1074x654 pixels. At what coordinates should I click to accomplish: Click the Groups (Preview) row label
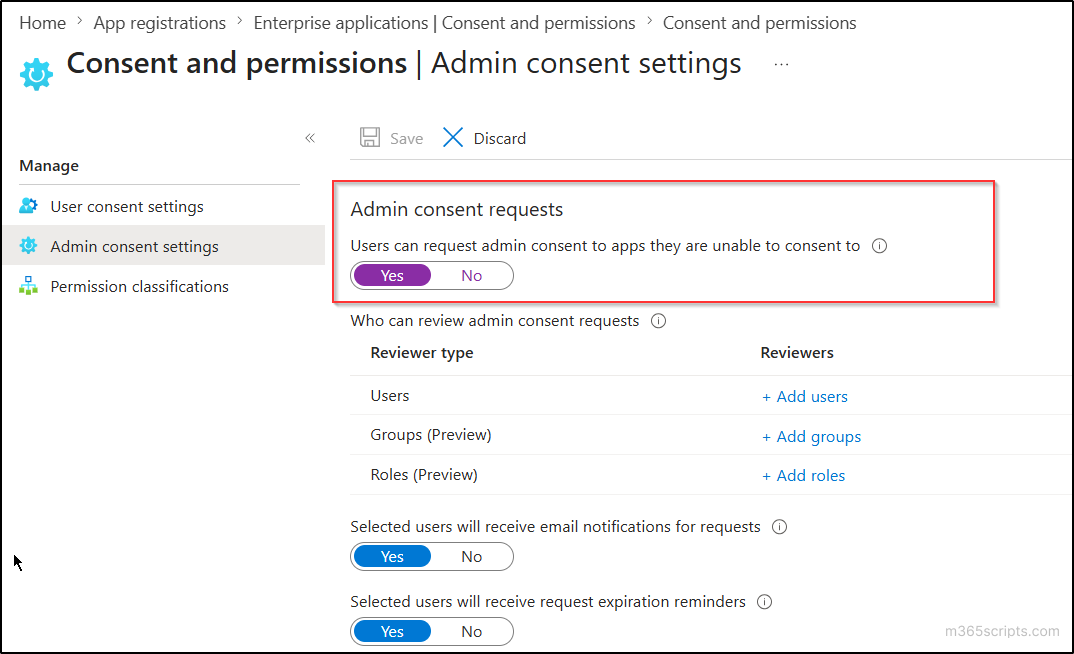point(431,435)
